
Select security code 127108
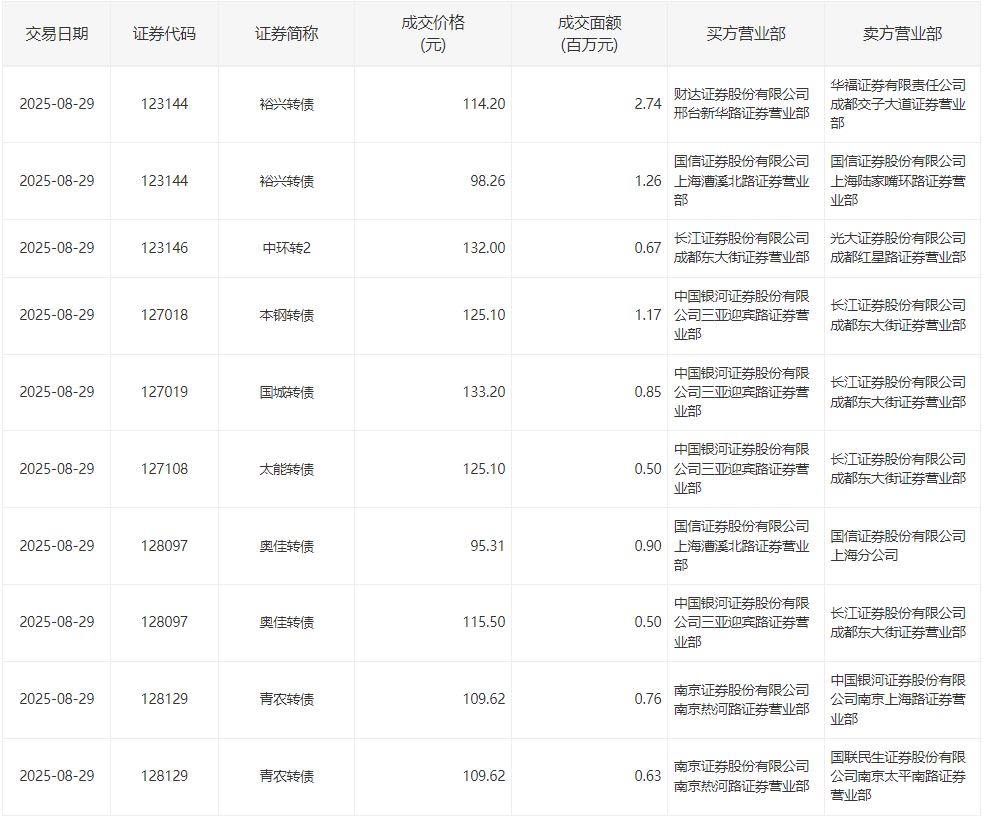click(164, 469)
